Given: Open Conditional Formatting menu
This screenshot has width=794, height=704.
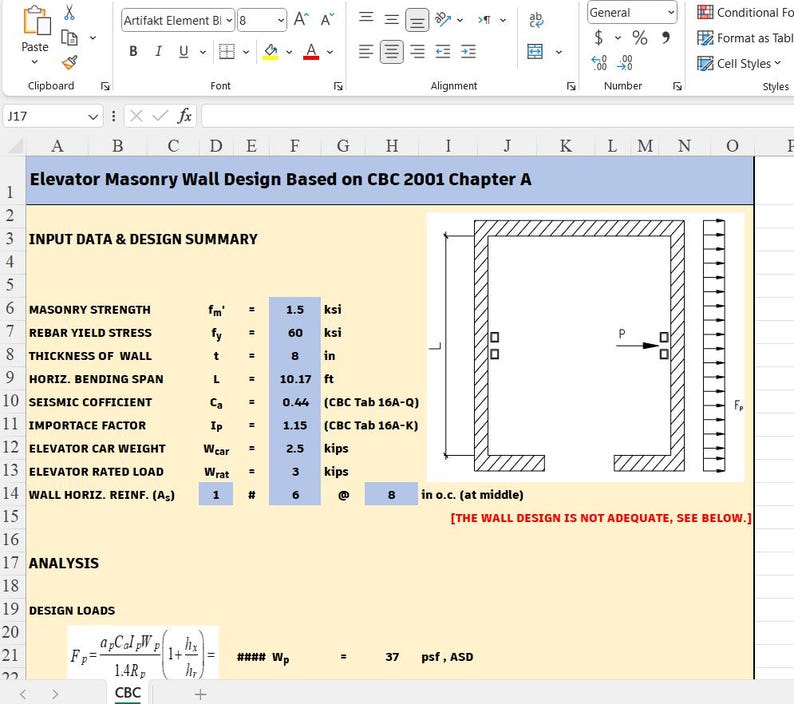Looking at the screenshot, I should click(745, 12).
